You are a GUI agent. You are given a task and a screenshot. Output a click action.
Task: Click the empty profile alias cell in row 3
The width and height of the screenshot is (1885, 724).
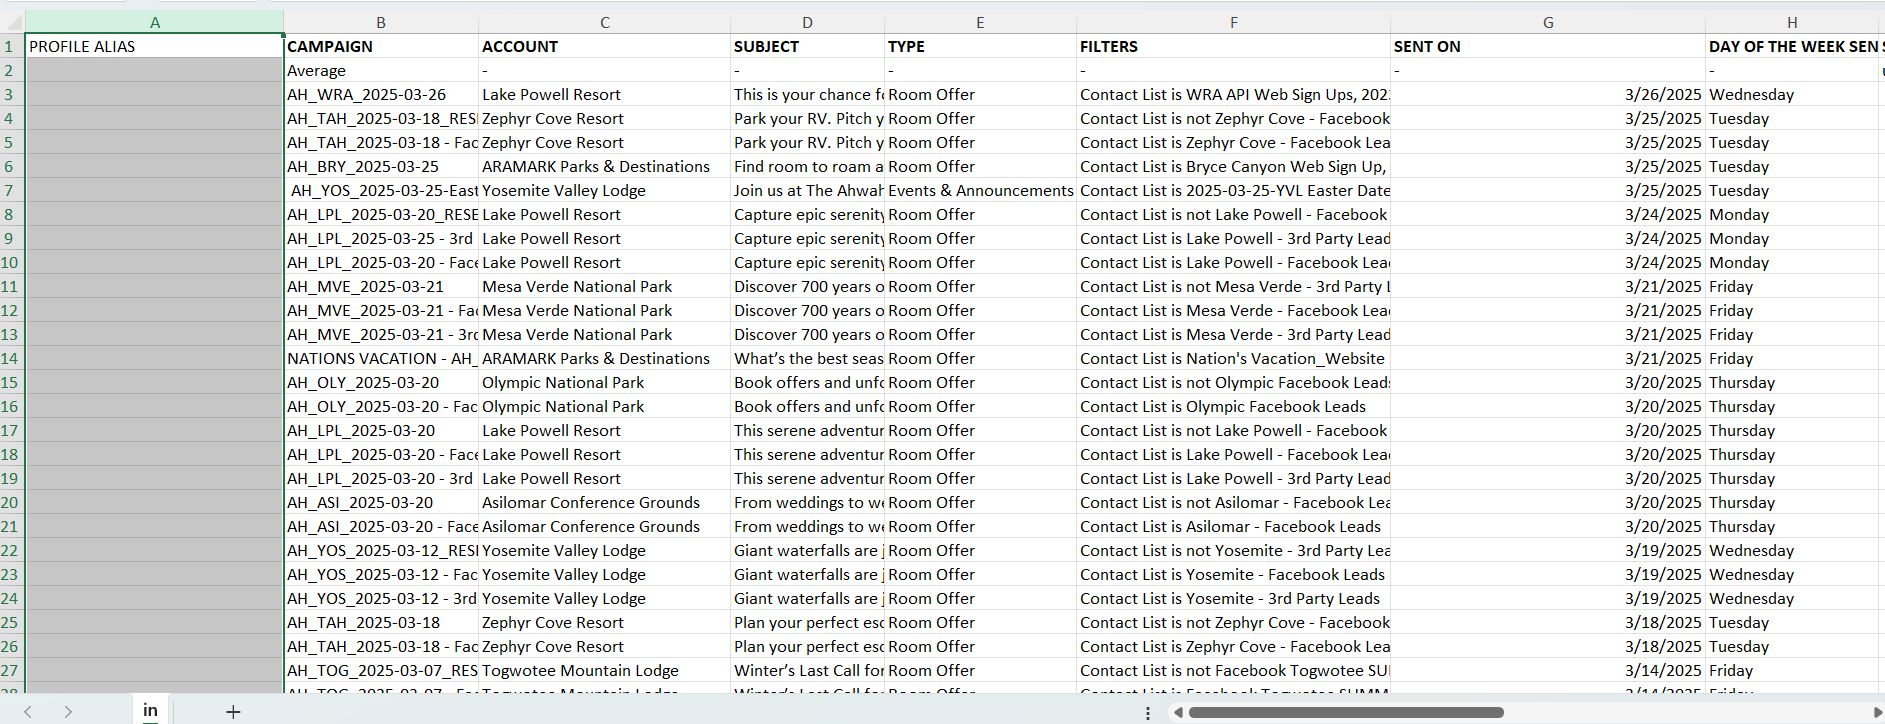(x=154, y=94)
